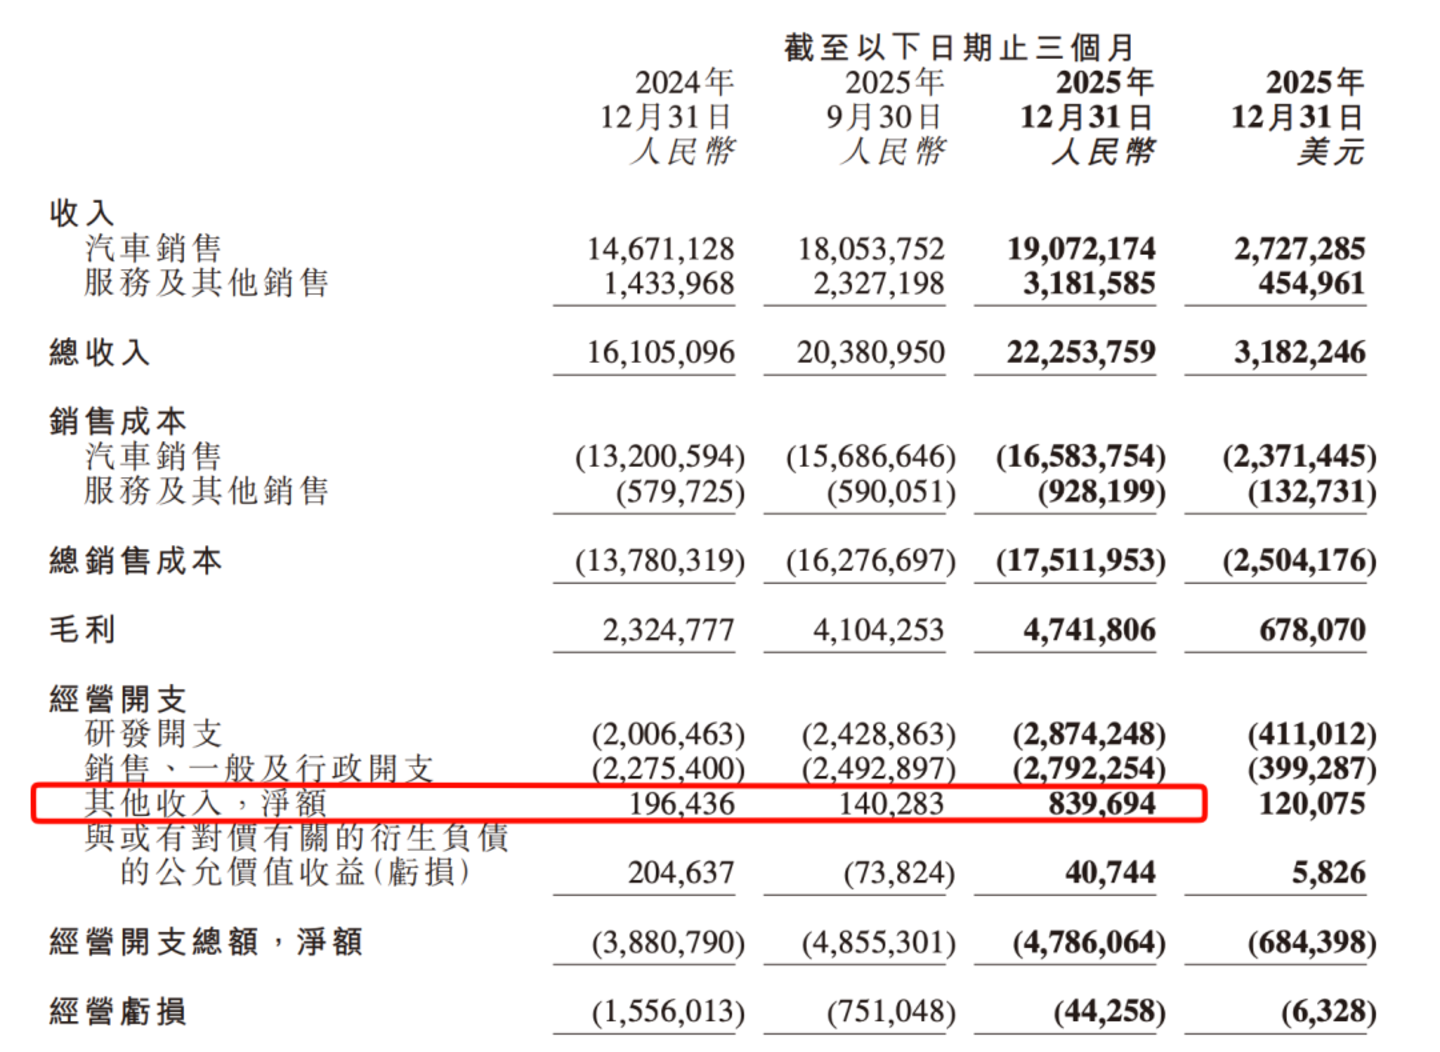
Task: Click the 截至以下日期止三個月 header
Action: tap(959, 46)
